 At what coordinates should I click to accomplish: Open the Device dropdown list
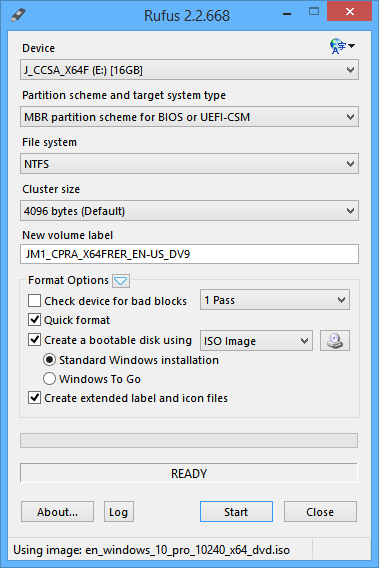[190, 70]
